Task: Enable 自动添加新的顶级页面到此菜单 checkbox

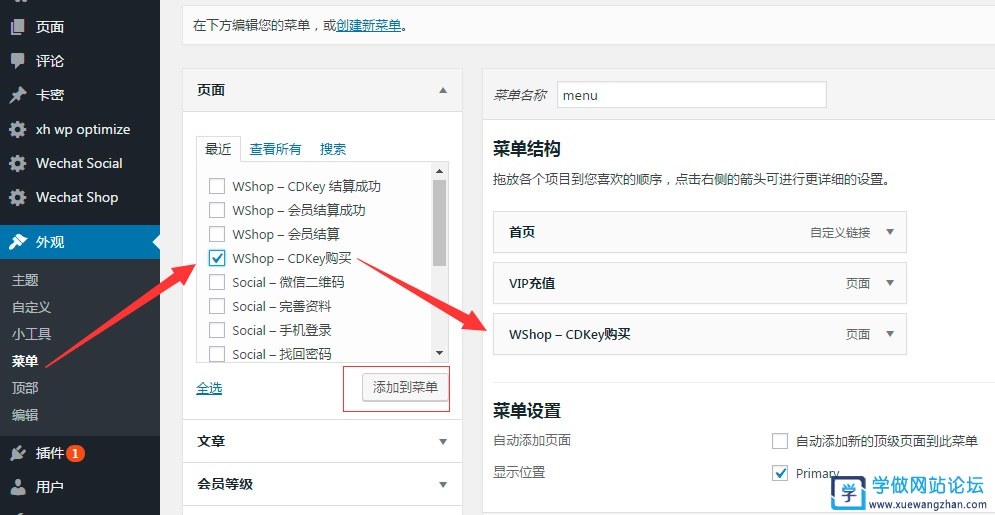Action: (x=780, y=441)
